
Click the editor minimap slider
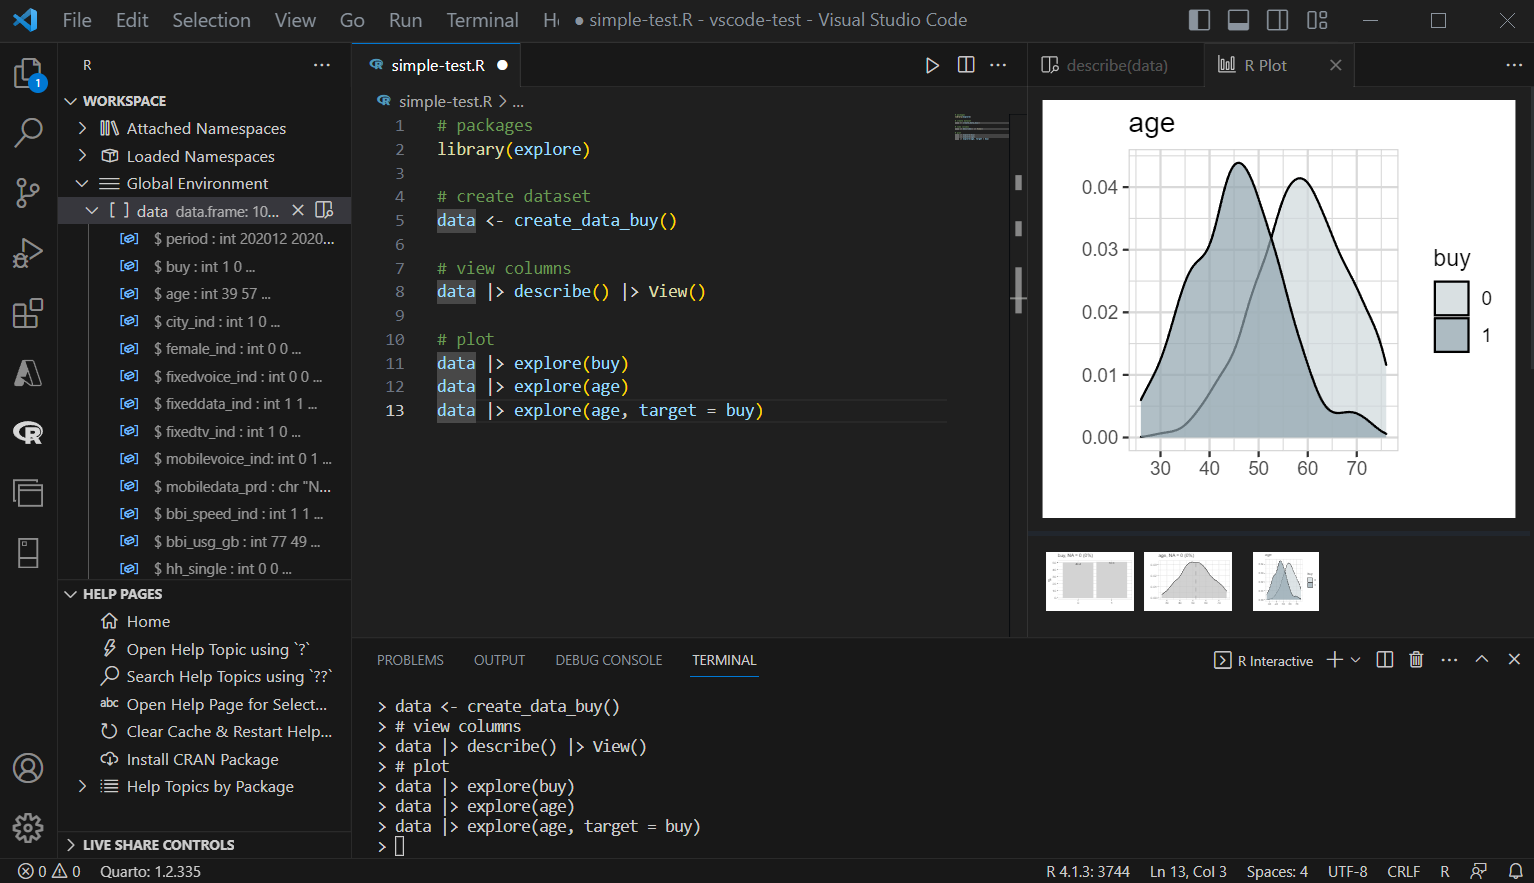coord(981,127)
